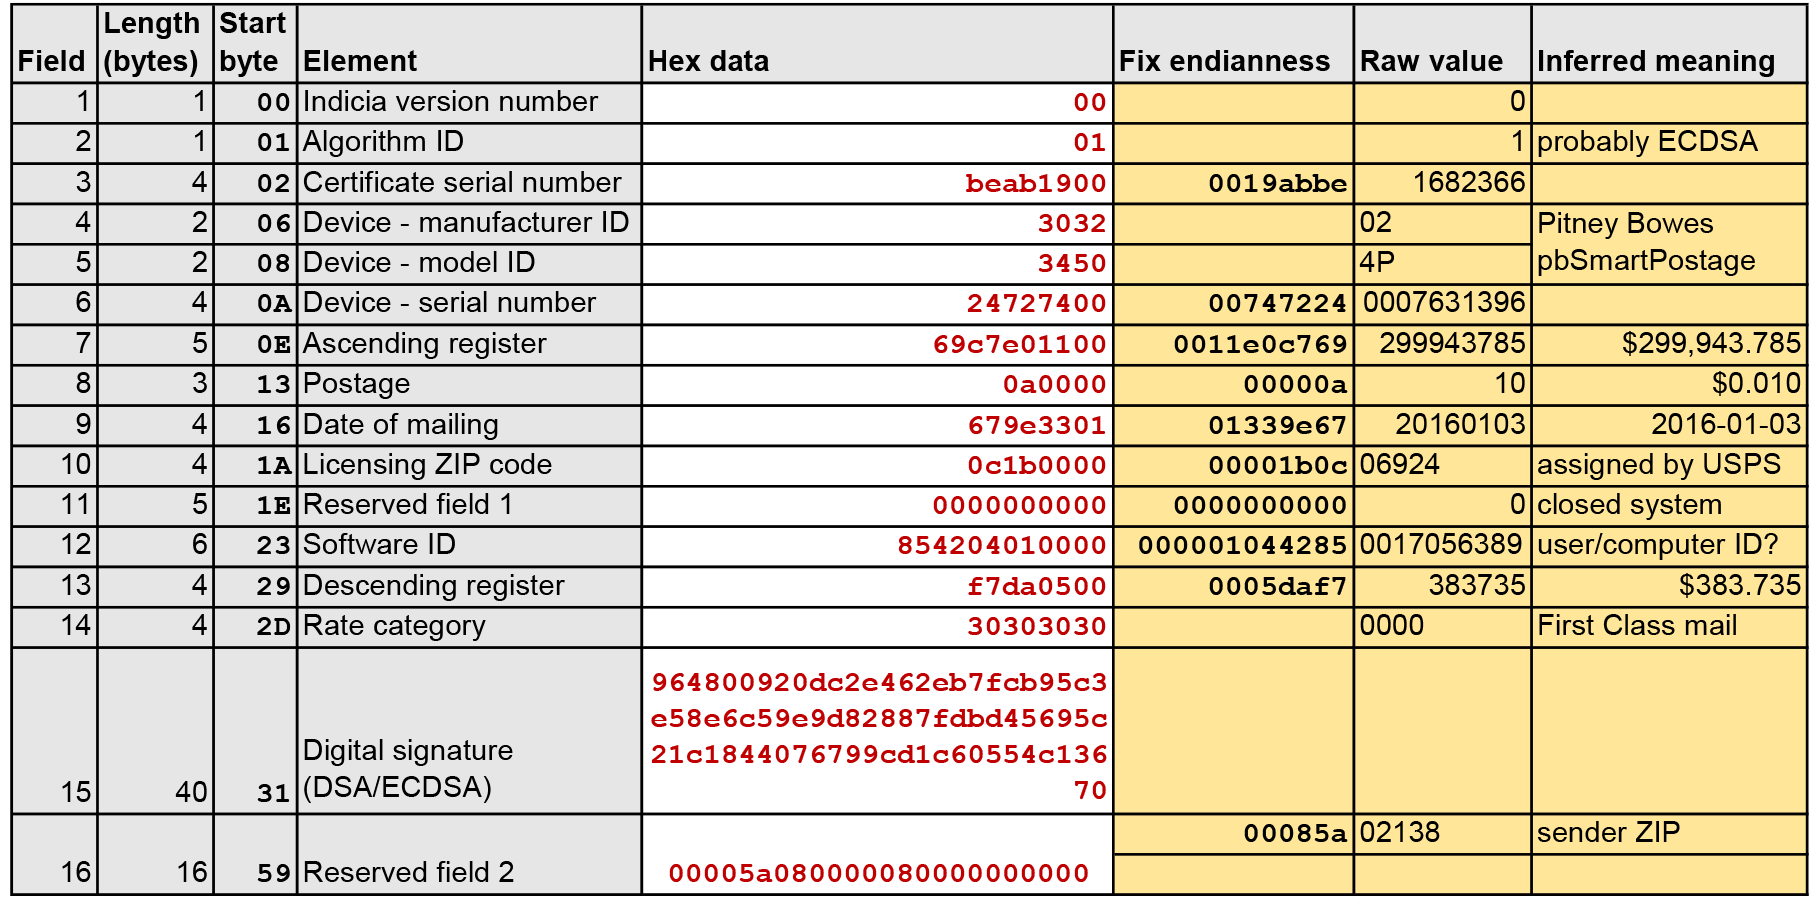Select the Ascending register row label

[x=469, y=344]
